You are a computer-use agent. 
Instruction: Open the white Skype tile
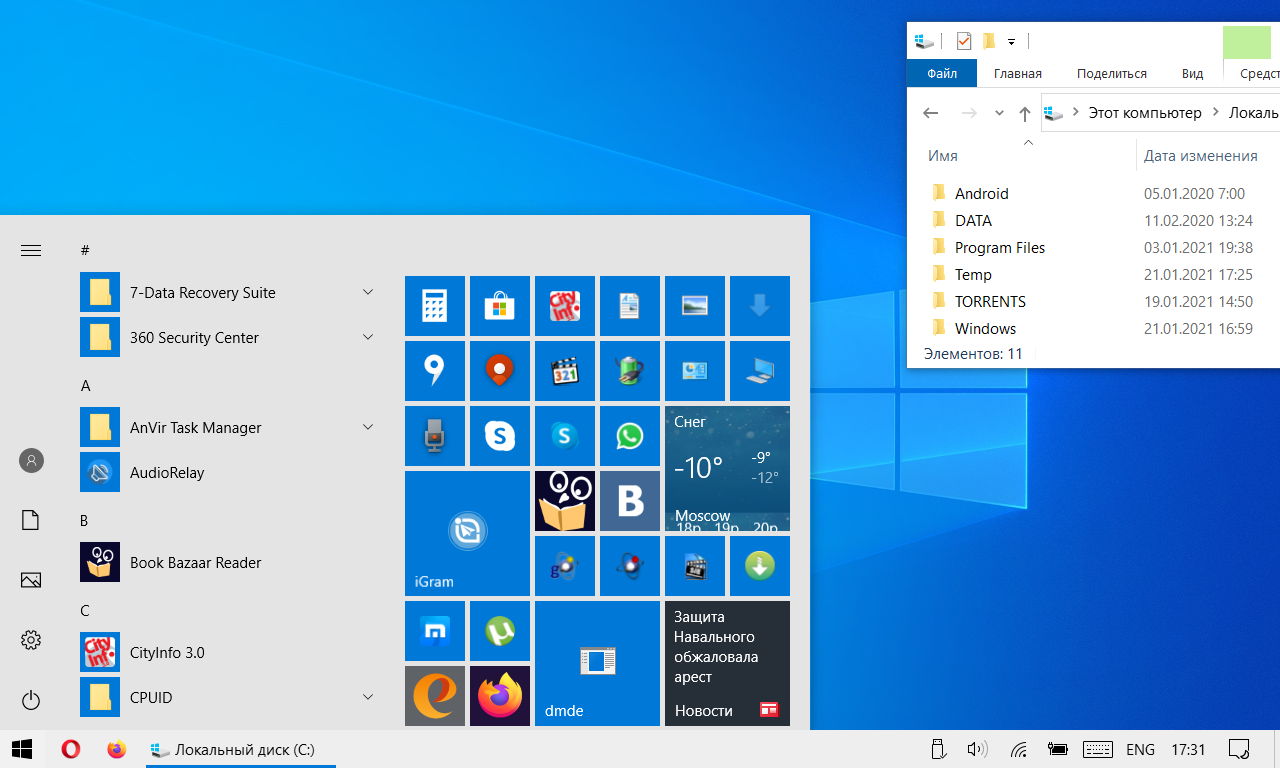pyautogui.click(x=499, y=436)
